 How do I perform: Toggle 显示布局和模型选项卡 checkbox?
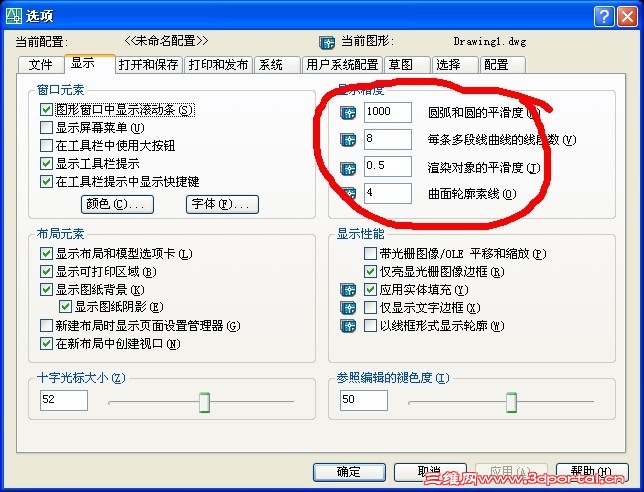(46, 253)
